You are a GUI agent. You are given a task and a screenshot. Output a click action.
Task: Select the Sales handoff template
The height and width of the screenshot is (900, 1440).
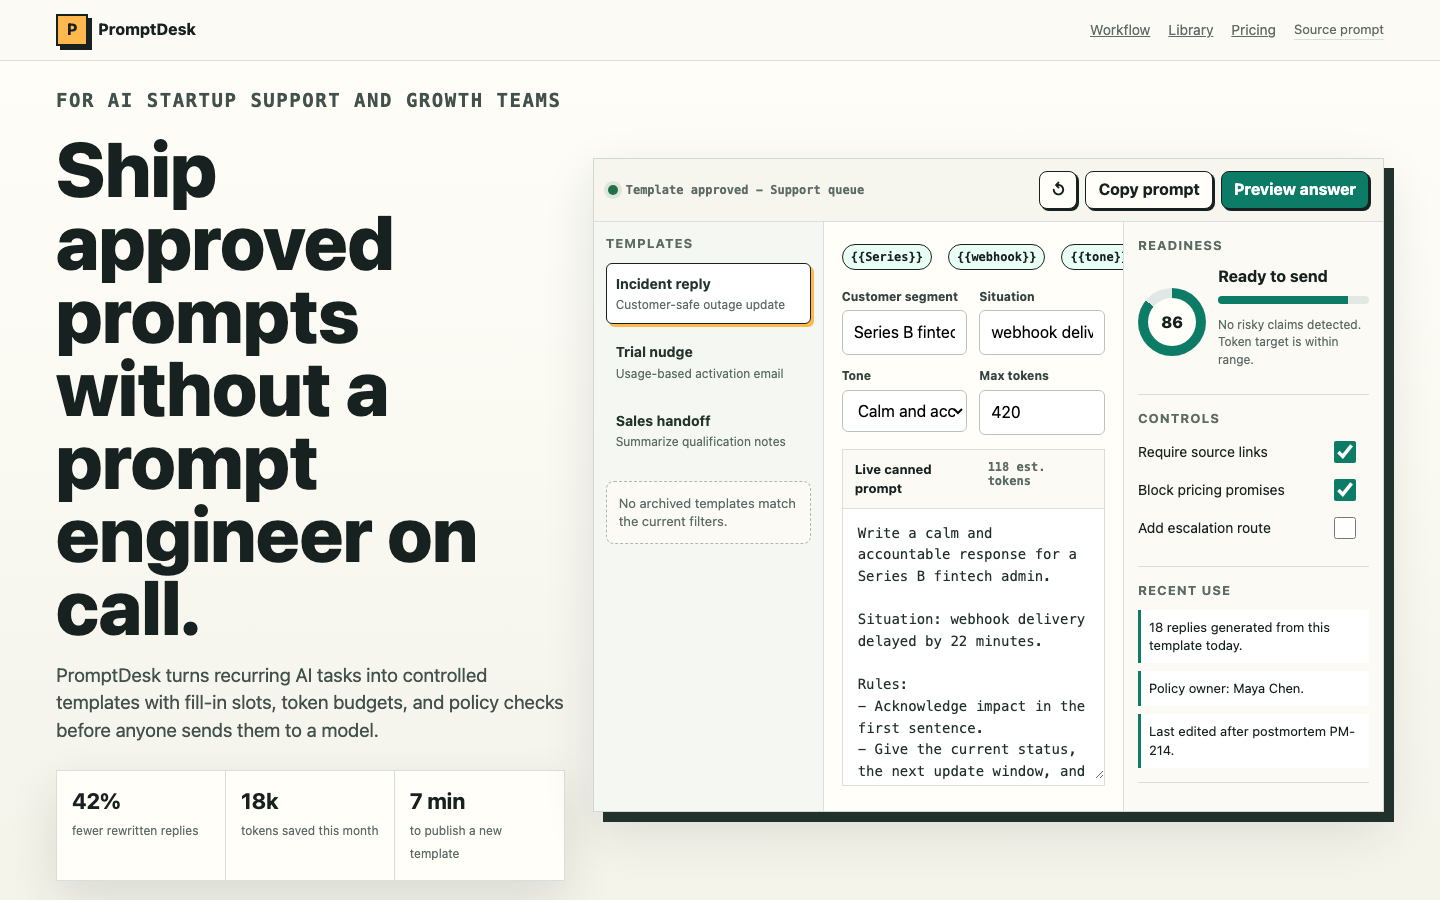pos(708,431)
